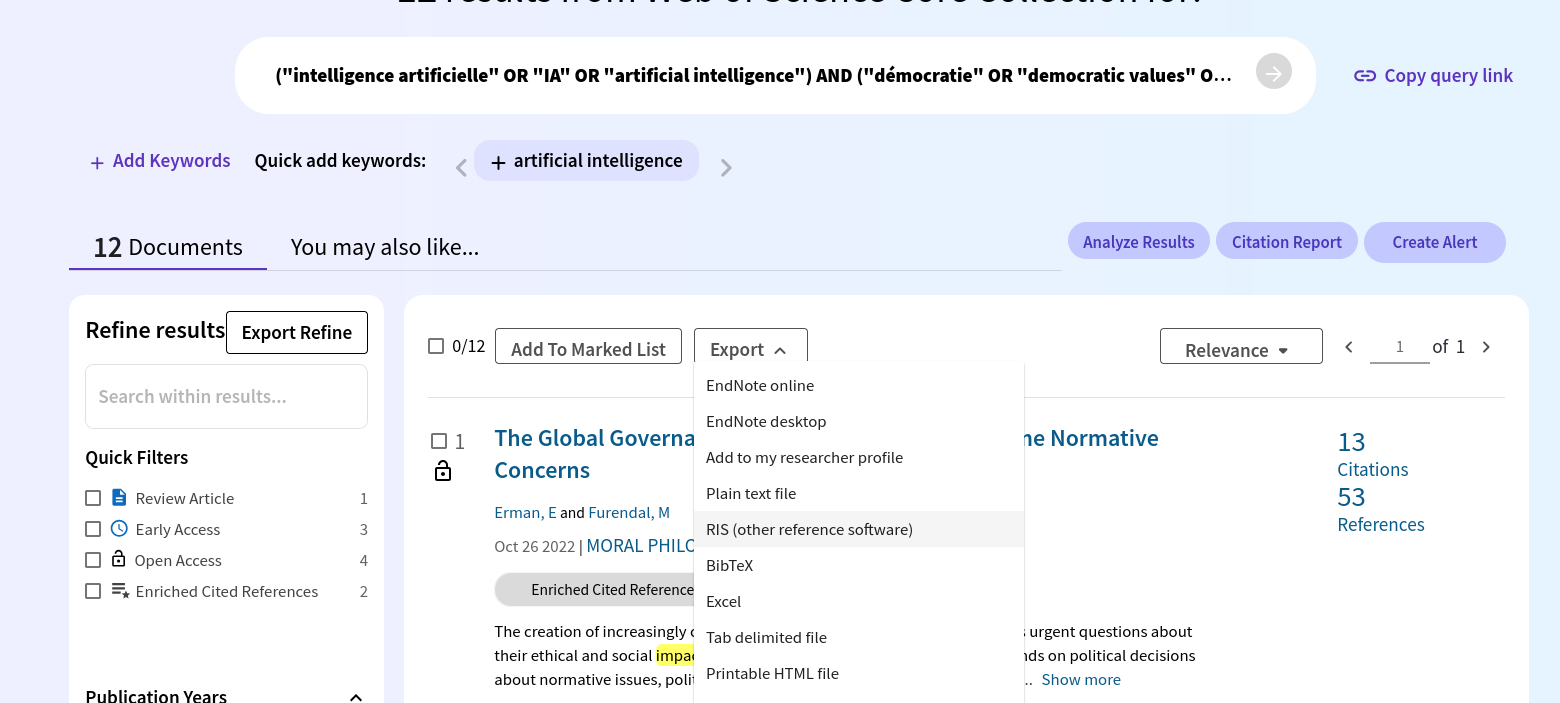
Task: Go to next results page arrow
Action: (x=1486, y=347)
